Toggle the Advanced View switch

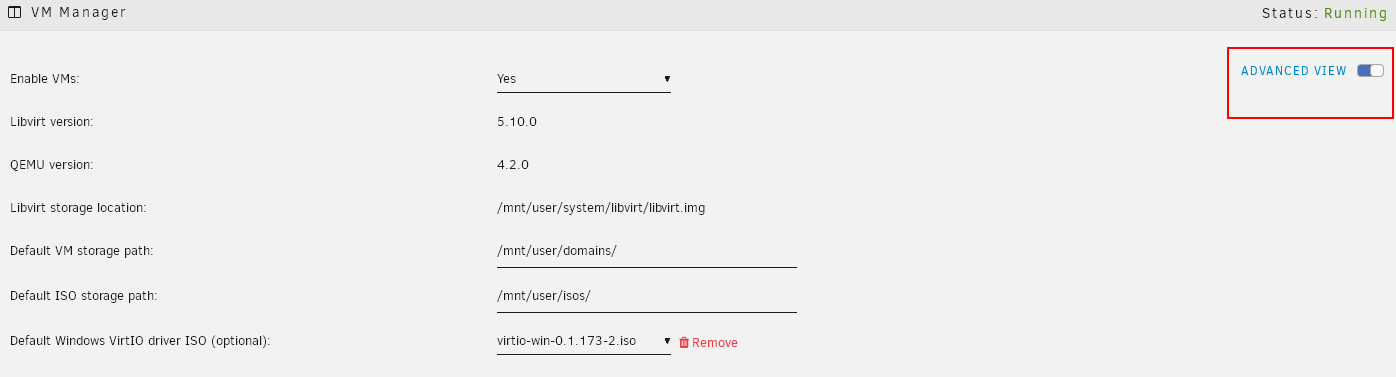coord(1370,71)
